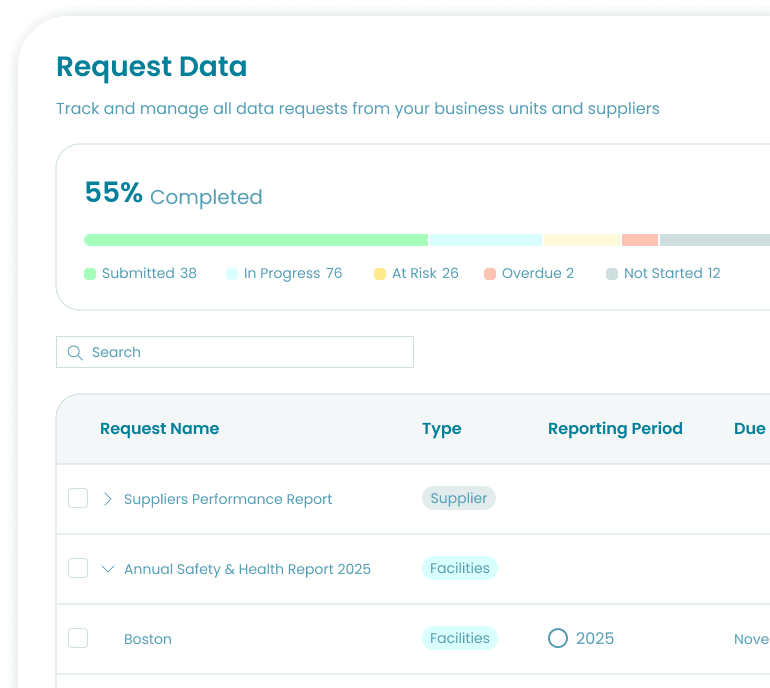770x688 pixels.
Task: Sort by Reporting Period column header
Action: (615, 429)
